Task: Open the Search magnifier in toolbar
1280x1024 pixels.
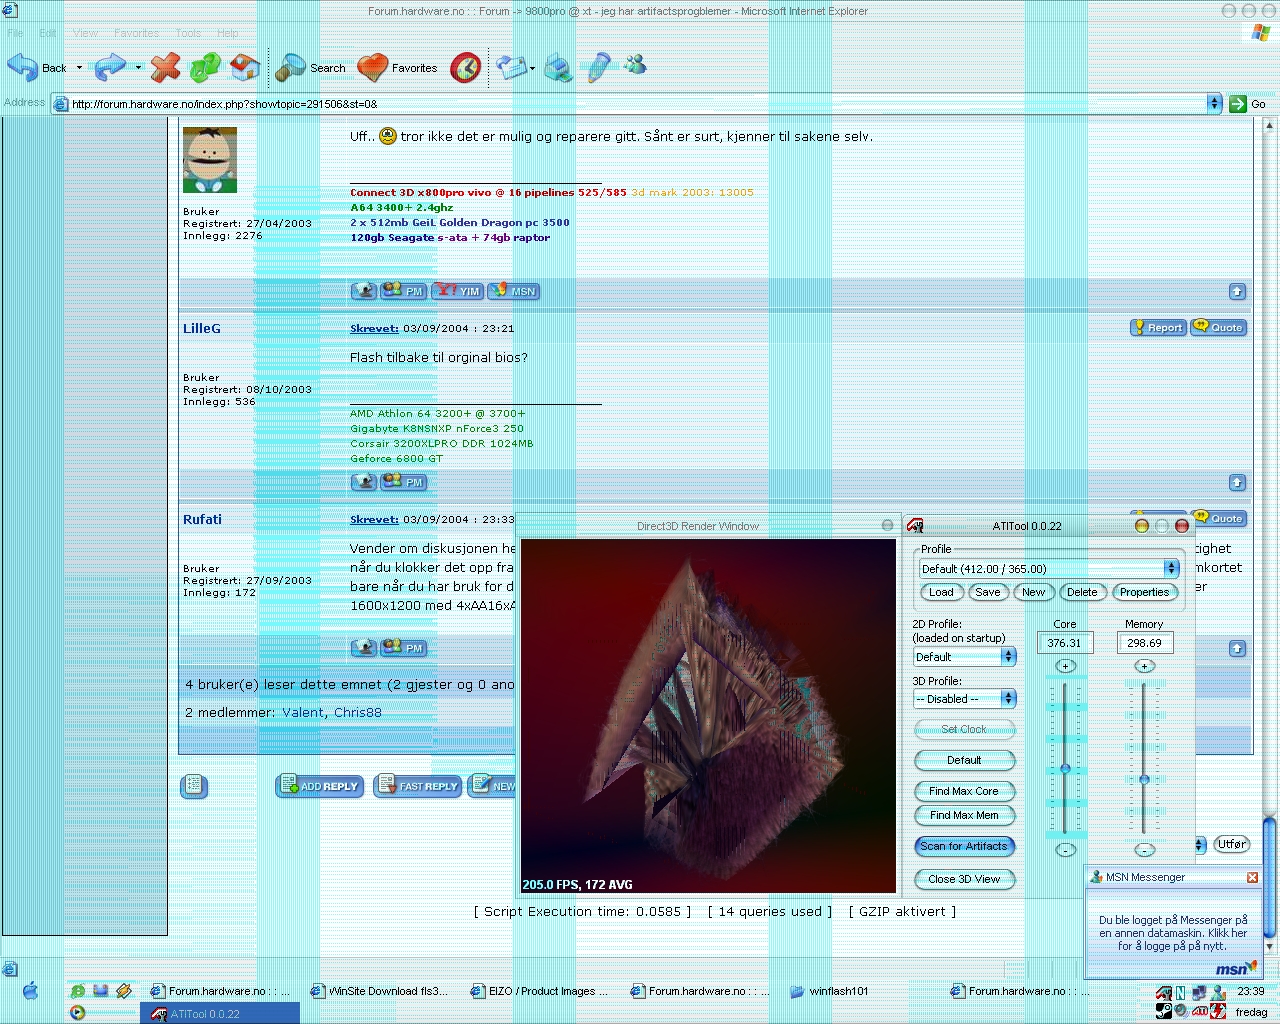Action: 289,67
